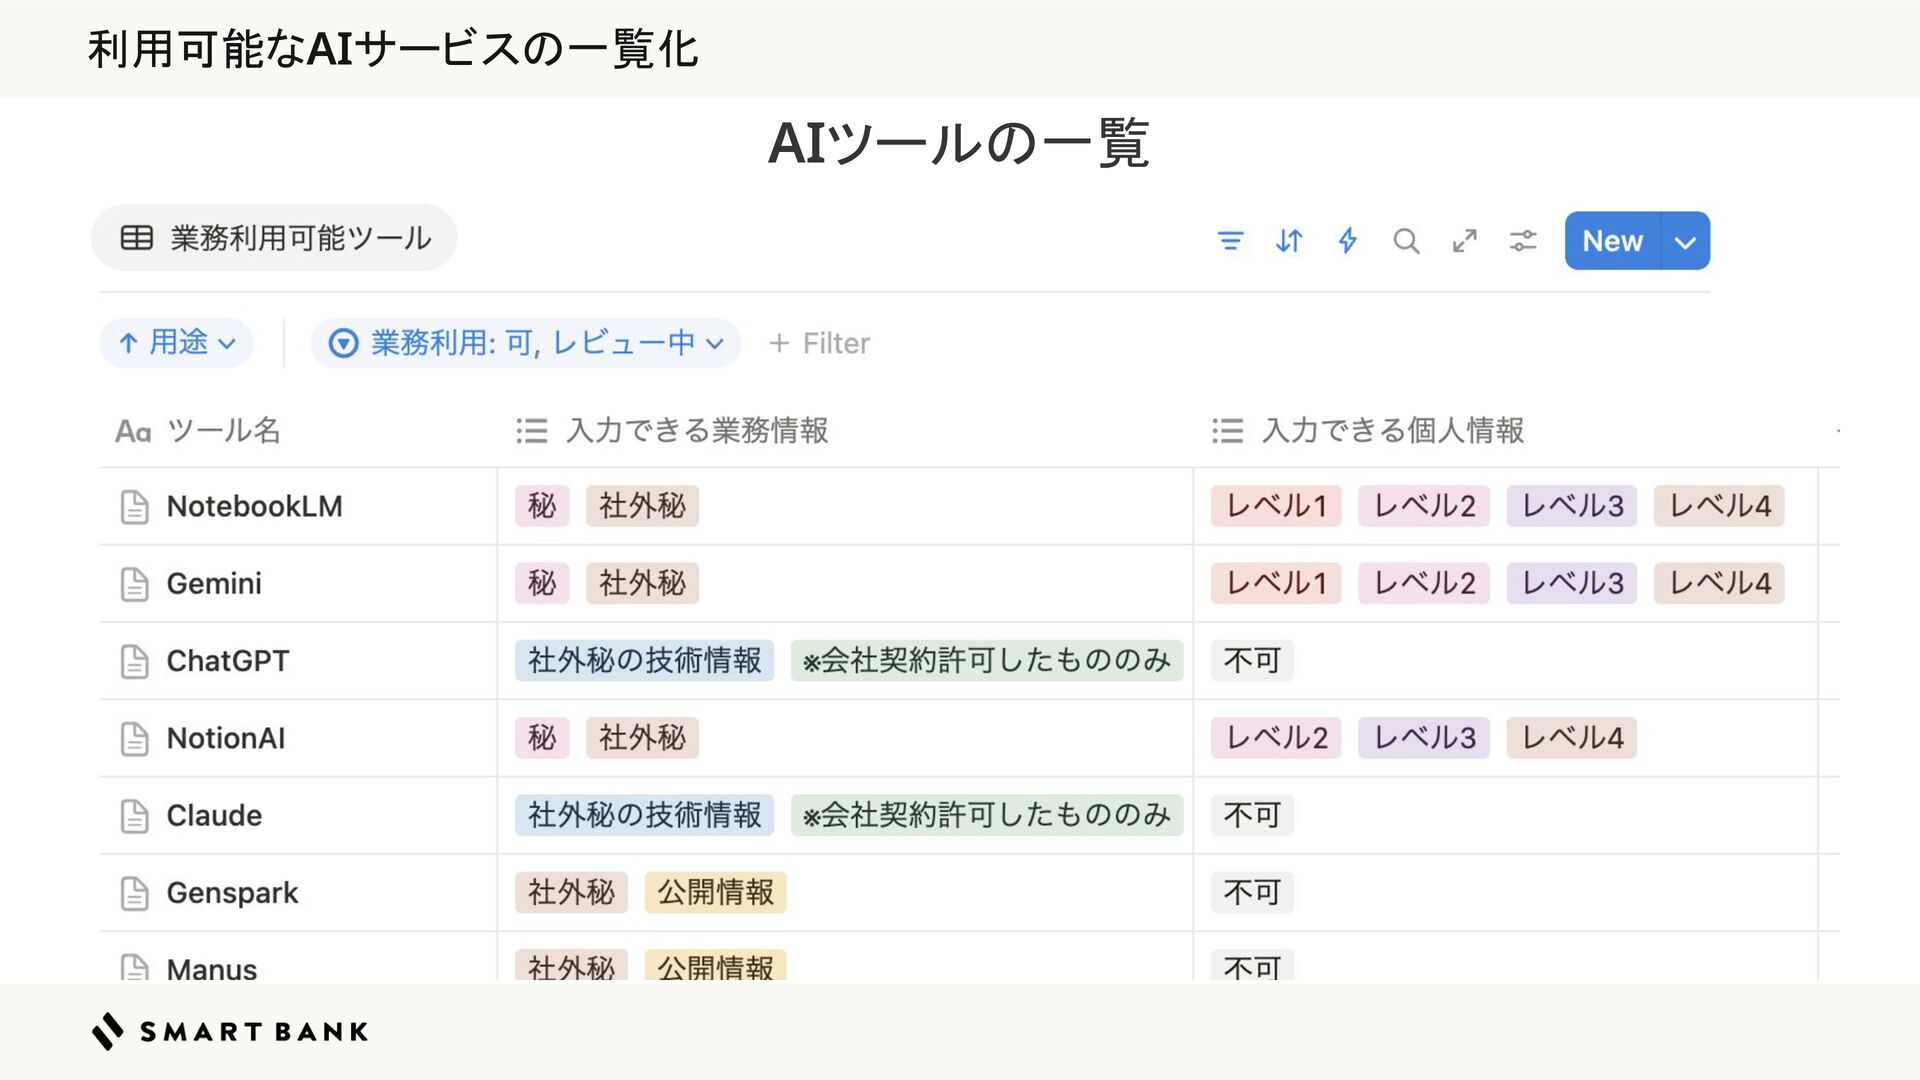Screen dimensions: 1920x1080
Task: Open the automations lightning icon
Action: pos(1347,241)
